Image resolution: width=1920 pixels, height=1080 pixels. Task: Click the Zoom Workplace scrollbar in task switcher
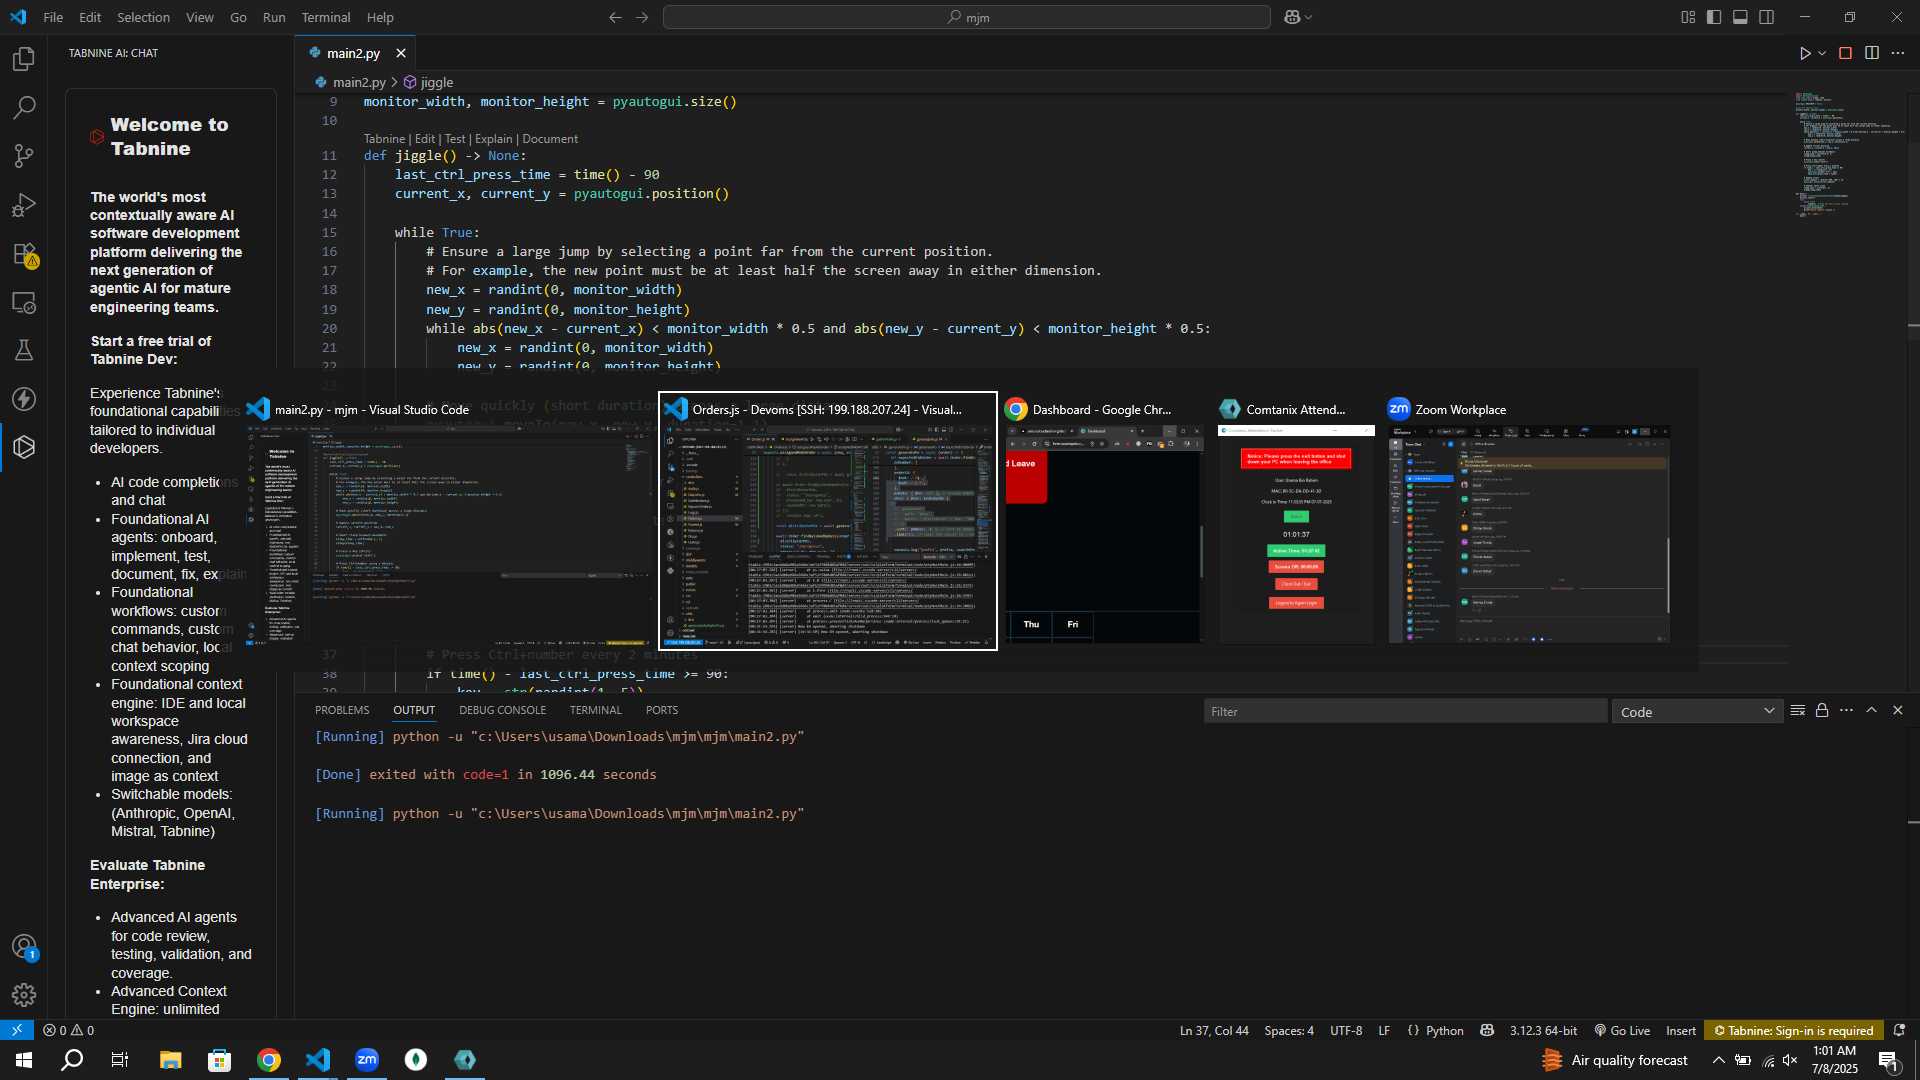pyautogui.click(x=1667, y=575)
